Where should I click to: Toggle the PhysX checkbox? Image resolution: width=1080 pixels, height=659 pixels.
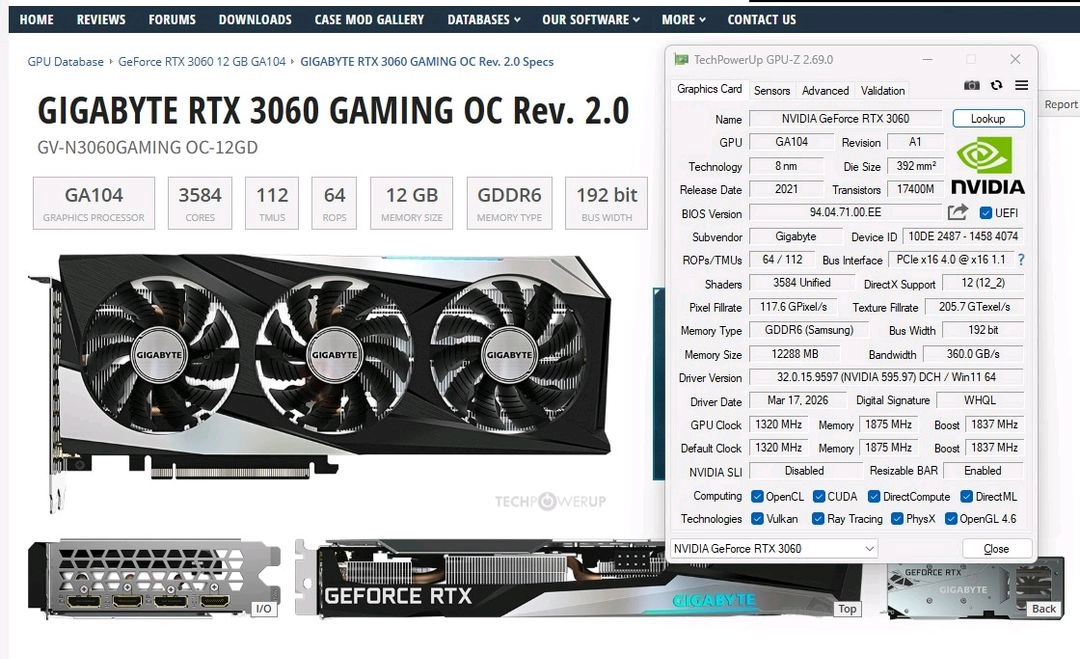tap(897, 519)
